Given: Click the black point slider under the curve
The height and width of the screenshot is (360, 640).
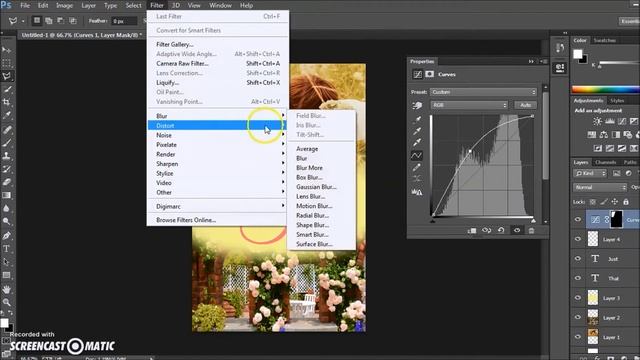Looking at the screenshot, I should [433, 221].
